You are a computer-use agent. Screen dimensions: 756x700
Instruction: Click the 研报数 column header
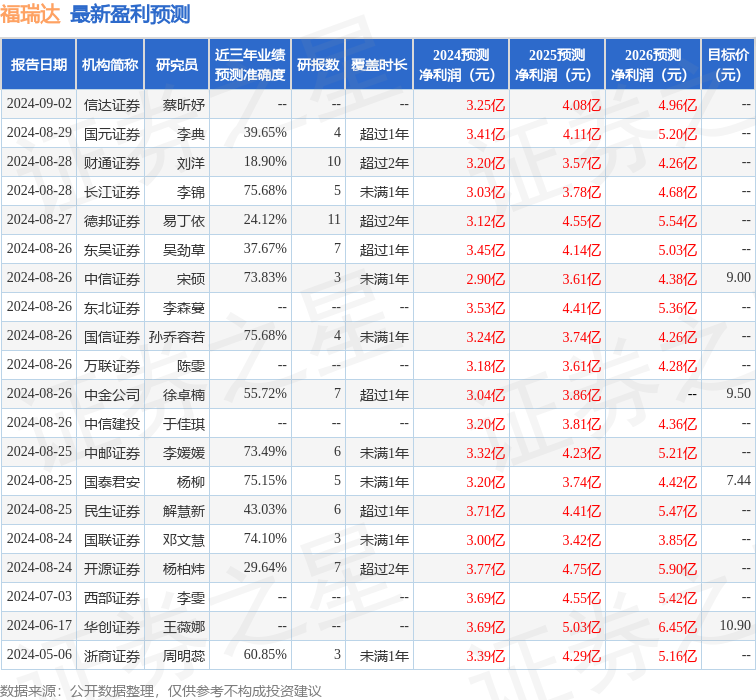coord(318,65)
